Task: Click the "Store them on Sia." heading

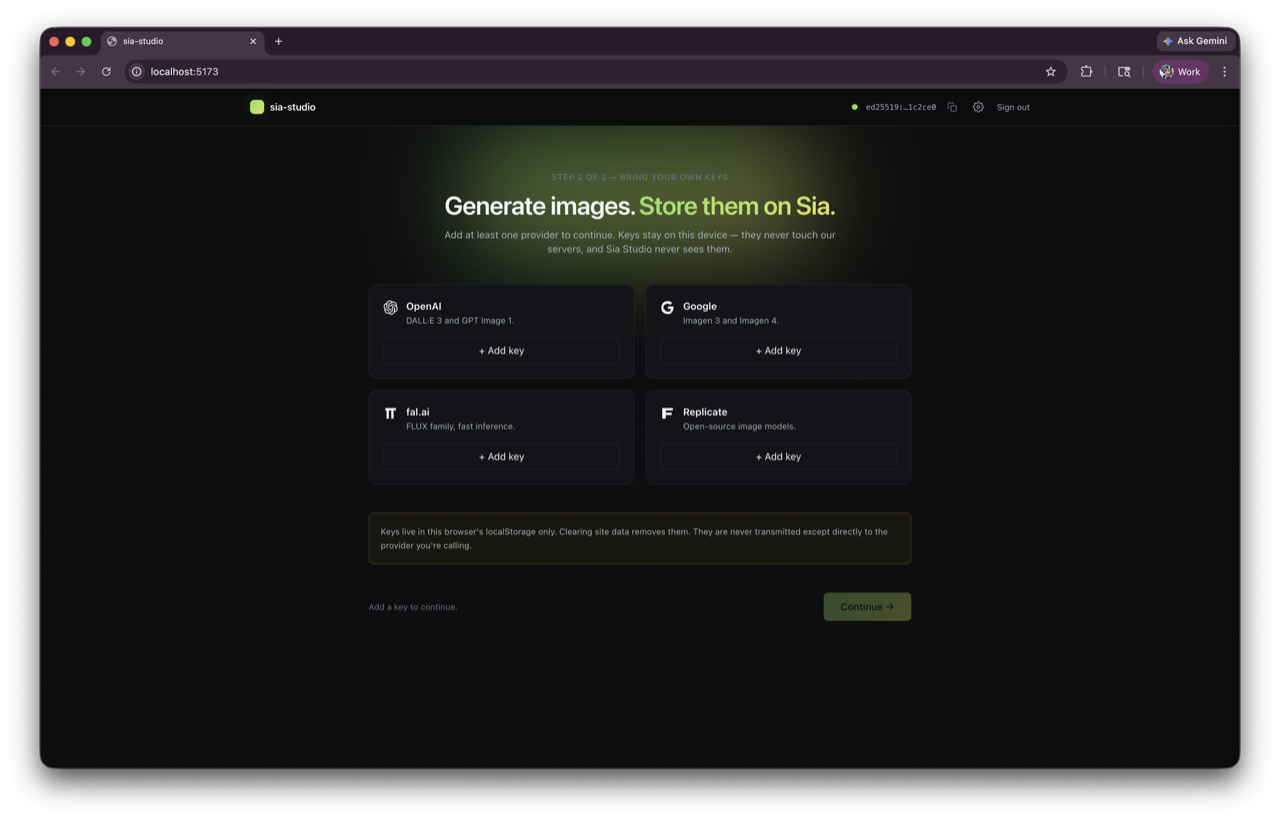Action: tap(737, 206)
